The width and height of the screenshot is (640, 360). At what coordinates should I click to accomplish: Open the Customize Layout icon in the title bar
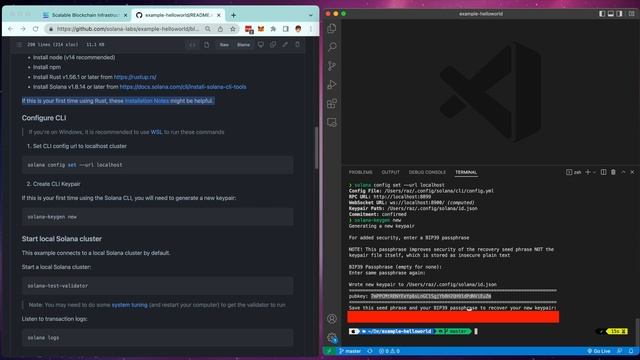tap(631, 13)
